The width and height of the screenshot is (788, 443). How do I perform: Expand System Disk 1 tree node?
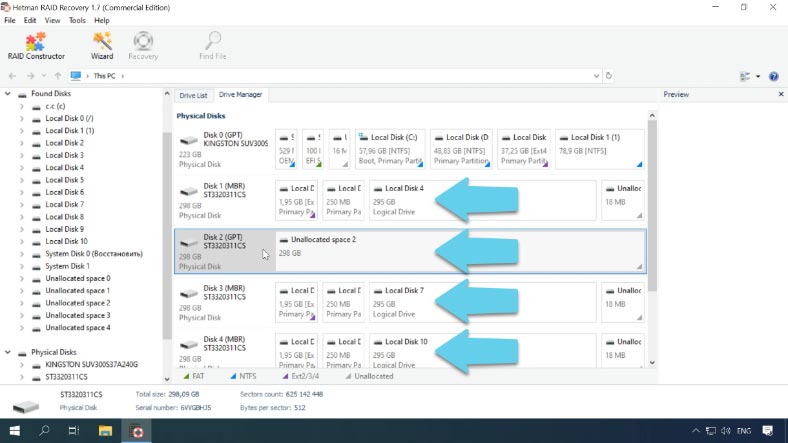point(22,266)
